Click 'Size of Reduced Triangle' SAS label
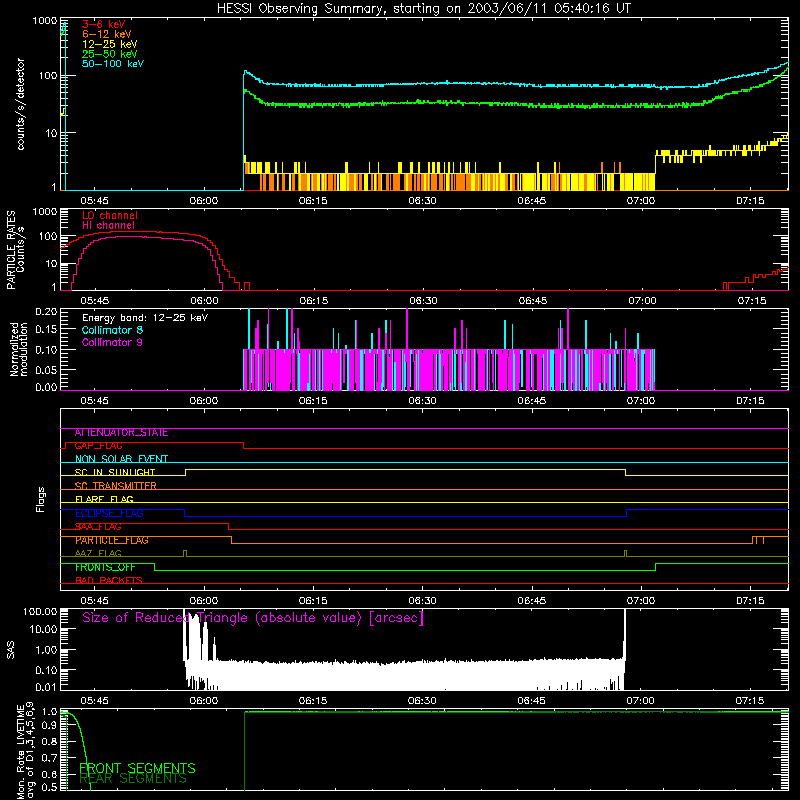The image size is (800, 800). tap(253, 618)
